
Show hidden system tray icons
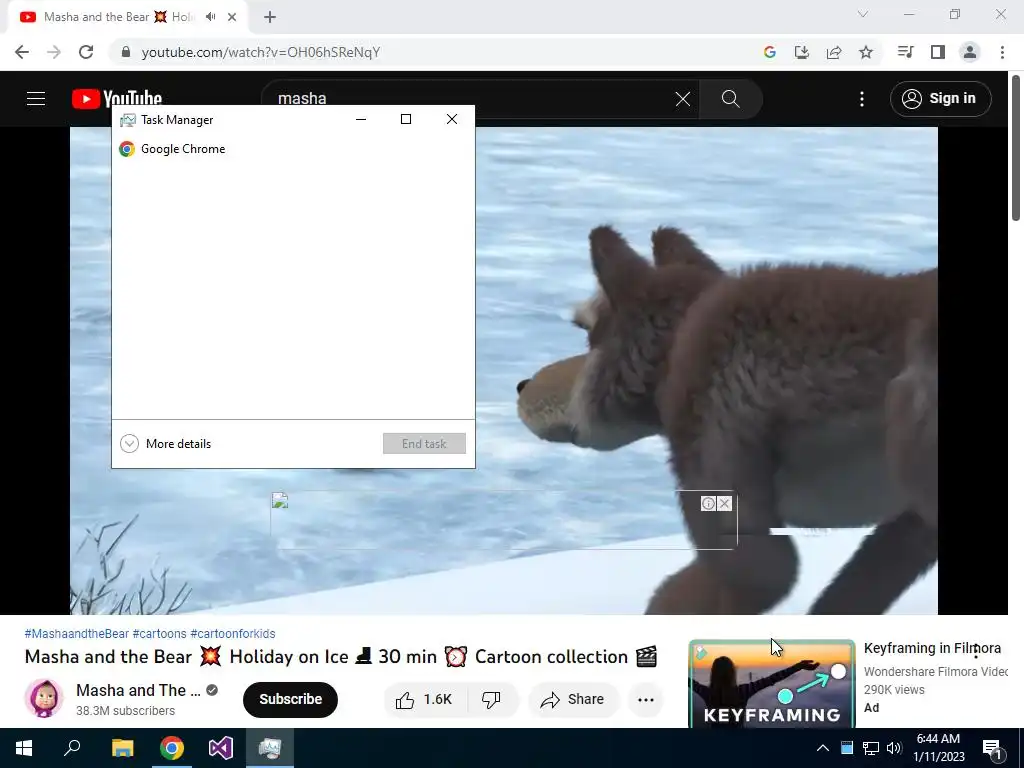click(823, 748)
